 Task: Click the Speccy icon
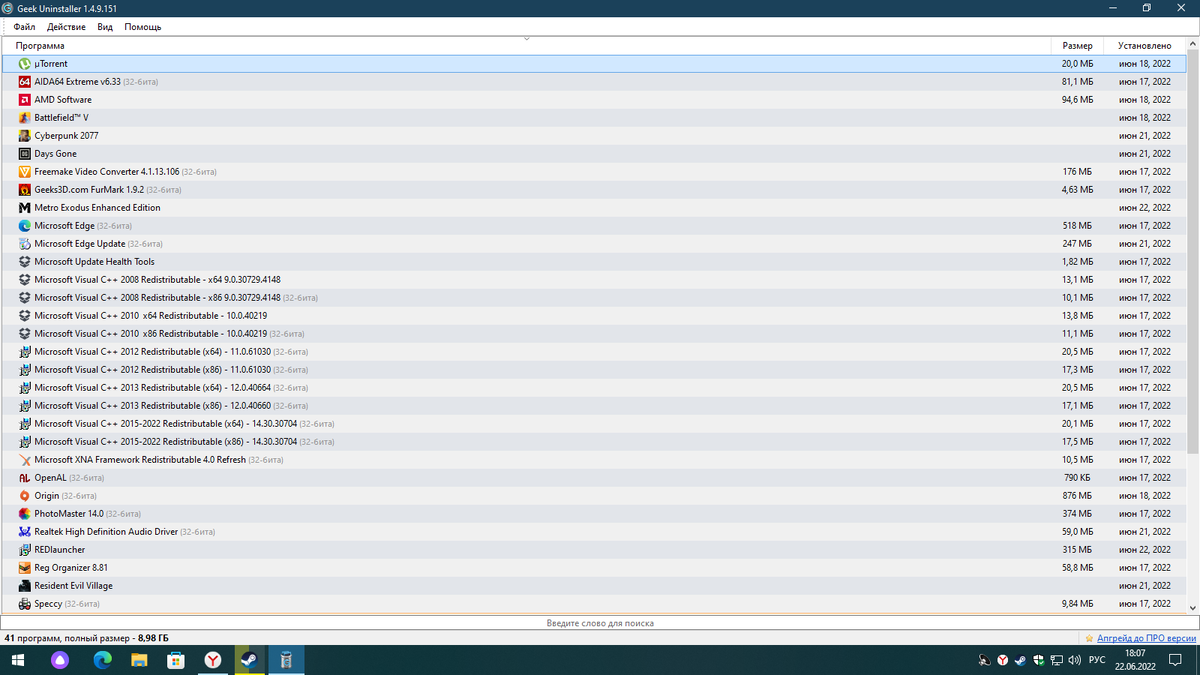tap(25, 604)
